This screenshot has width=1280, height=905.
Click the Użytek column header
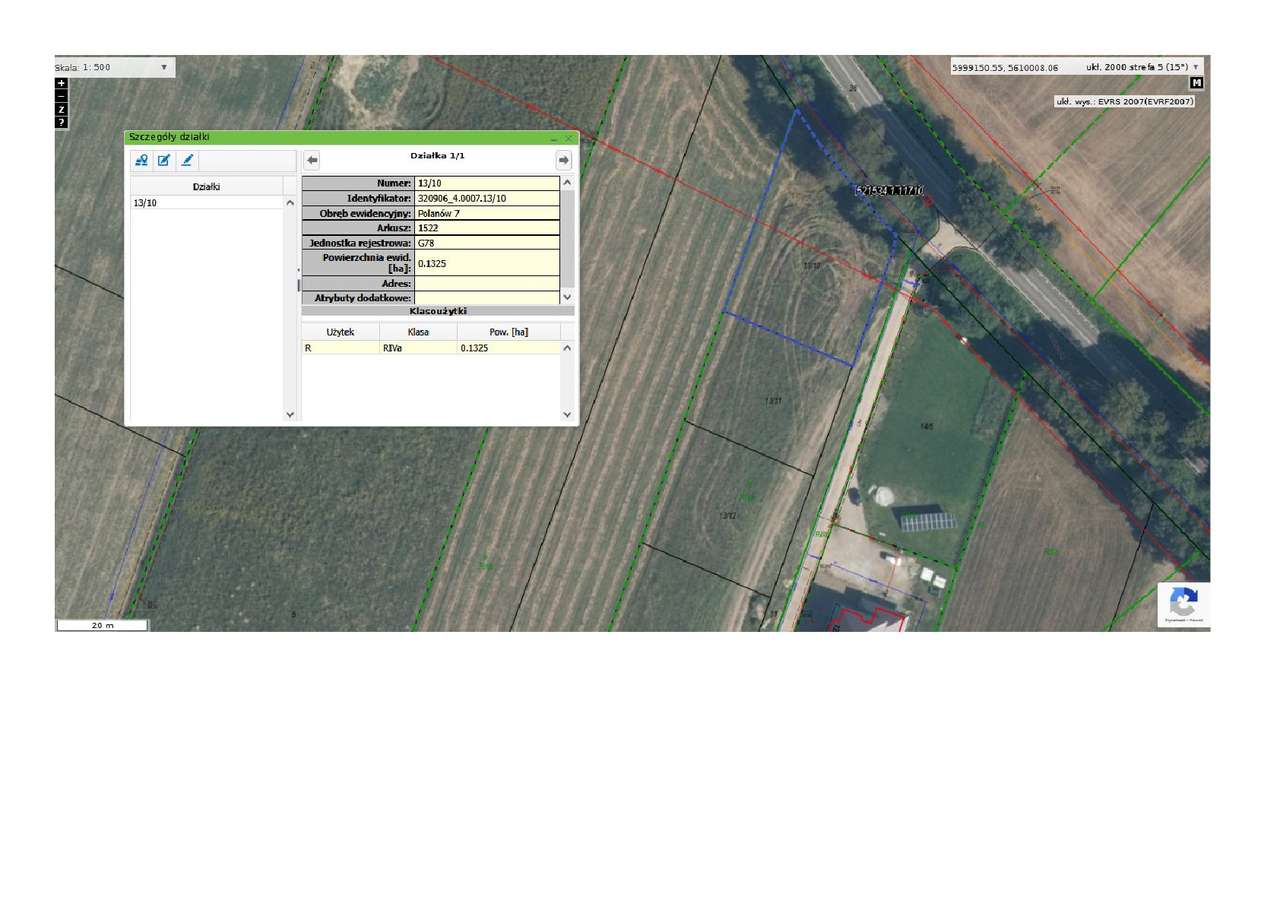click(x=340, y=332)
